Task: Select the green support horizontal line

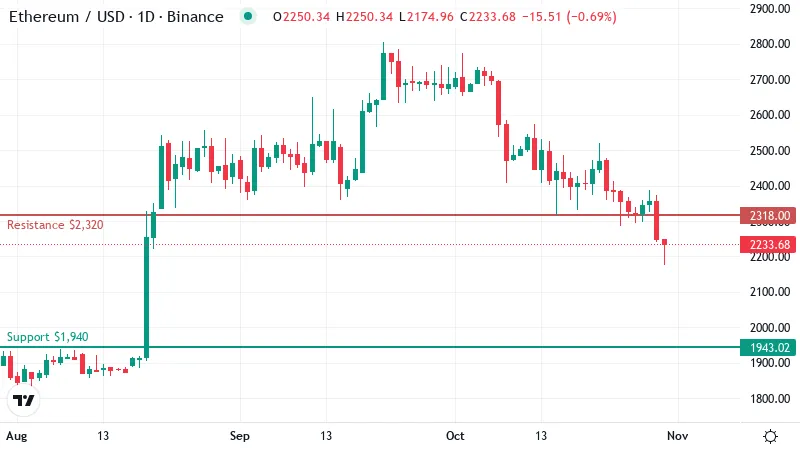Action: click(x=370, y=347)
